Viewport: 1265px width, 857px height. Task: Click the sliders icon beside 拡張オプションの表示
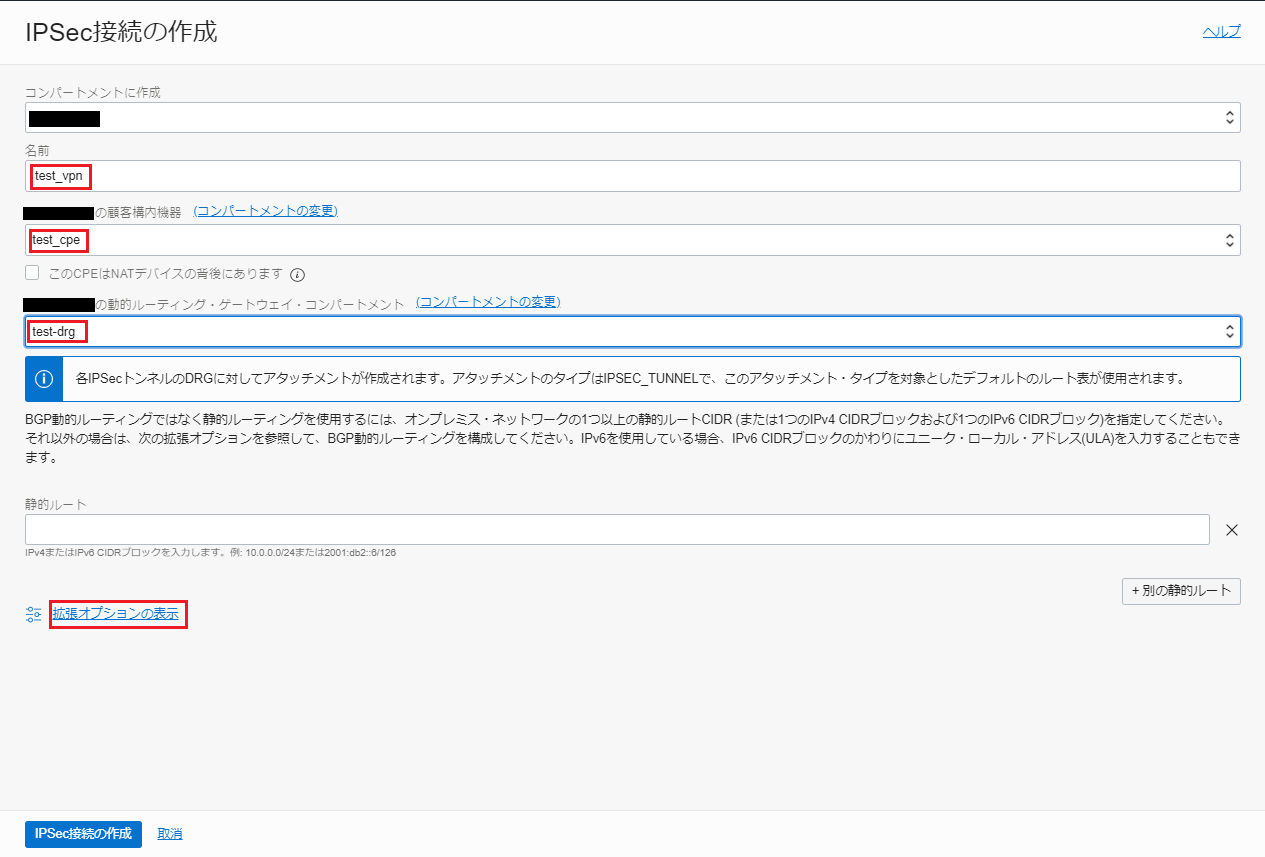(x=34, y=614)
